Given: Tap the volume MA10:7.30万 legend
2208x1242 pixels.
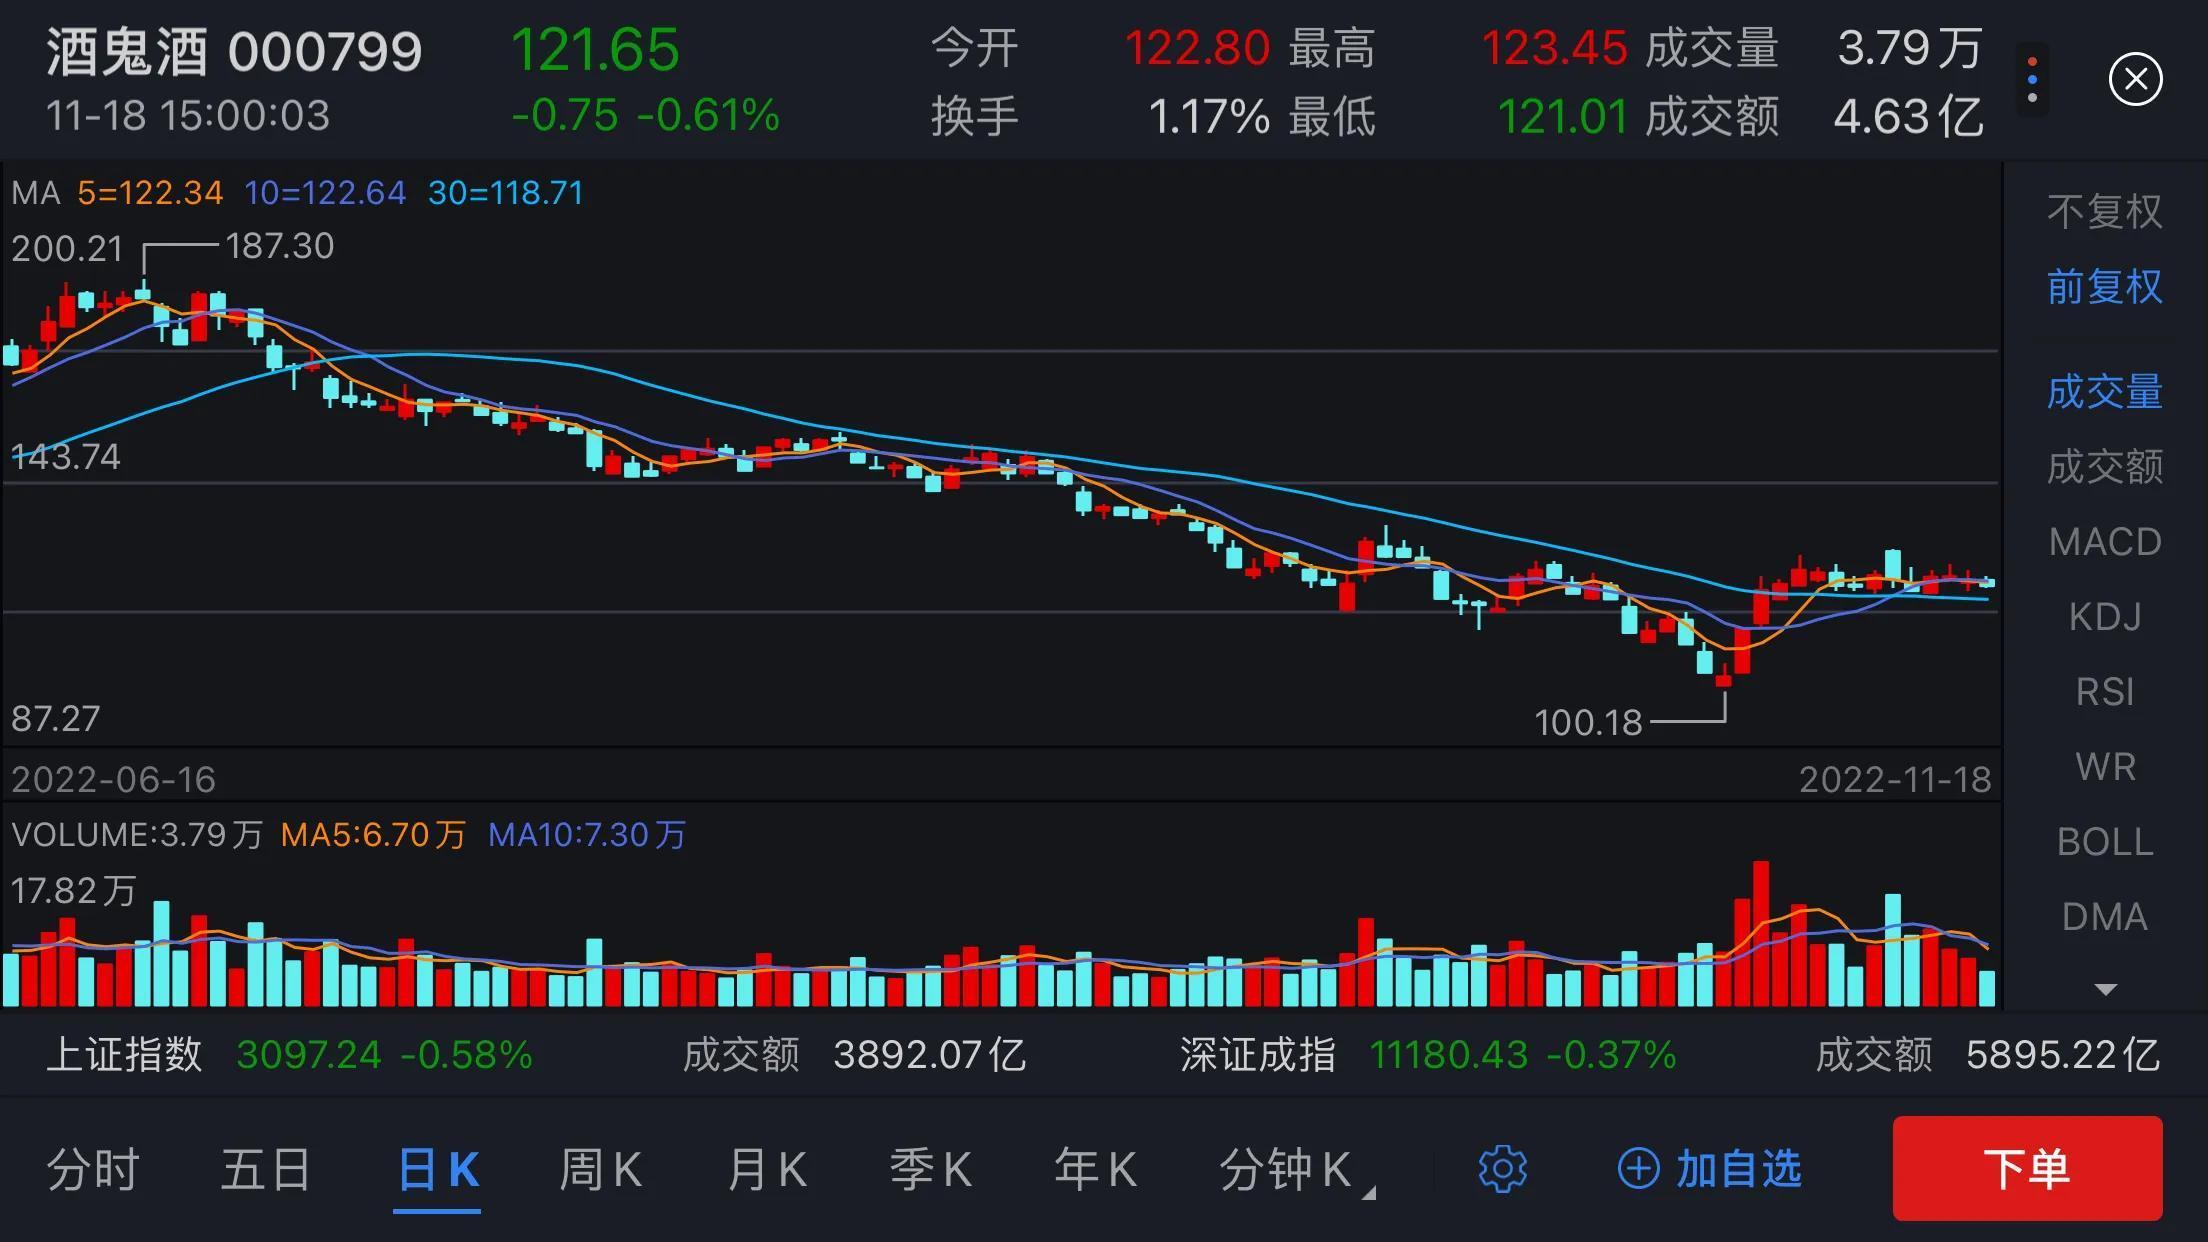Looking at the screenshot, I should [587, 834].
